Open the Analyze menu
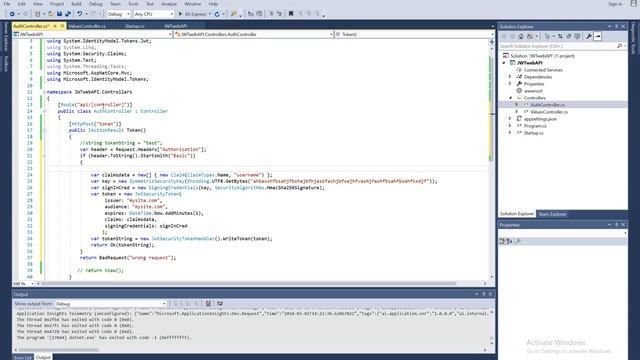This screenshot has height=360, width=640. click(169, 4)
